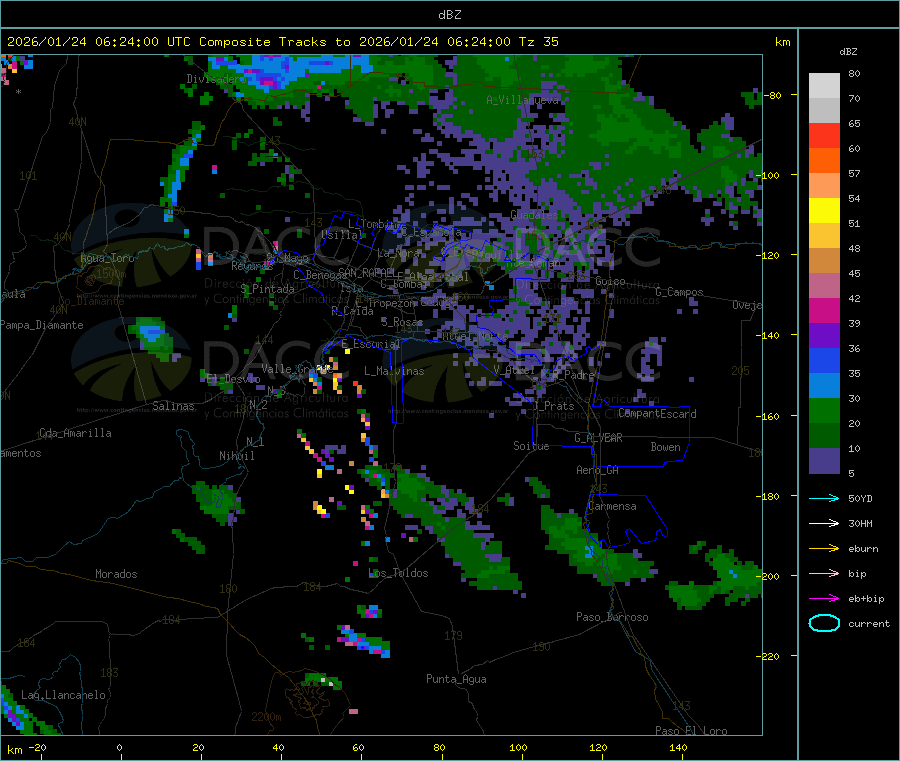Click the 'Guadales' map label
Image resolution: width=900 pixels, height=761 pixels.
pyautogui.click(x=534, y=215)
